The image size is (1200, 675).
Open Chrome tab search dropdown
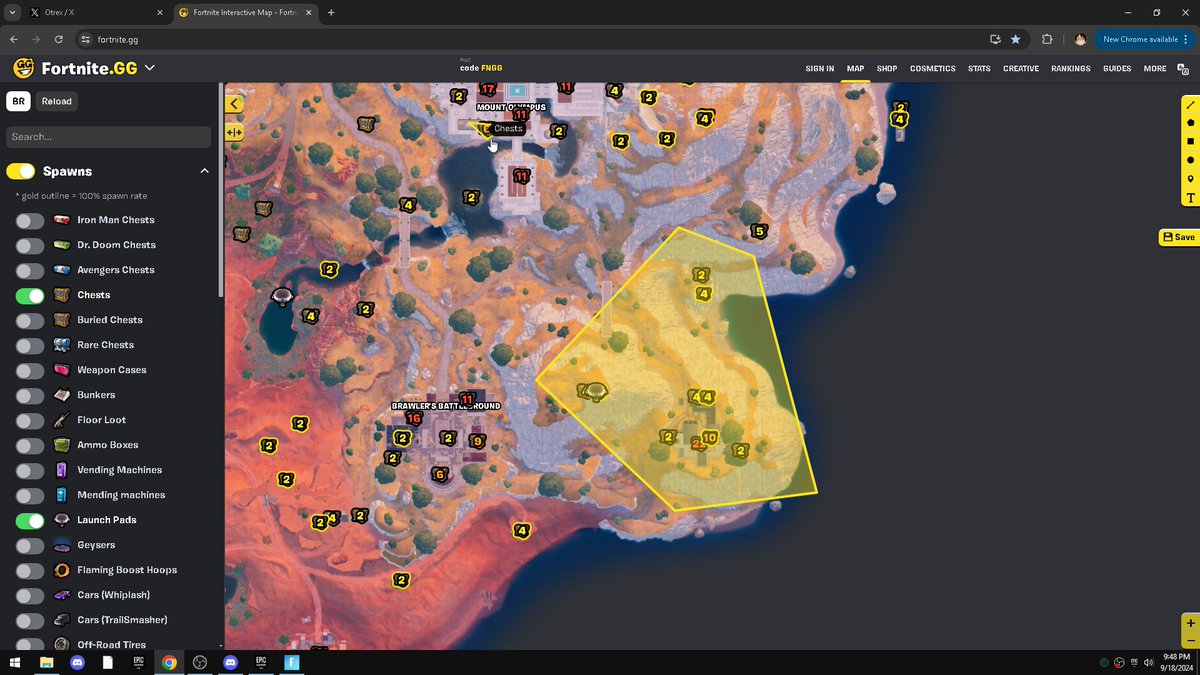tap(12, 12)
